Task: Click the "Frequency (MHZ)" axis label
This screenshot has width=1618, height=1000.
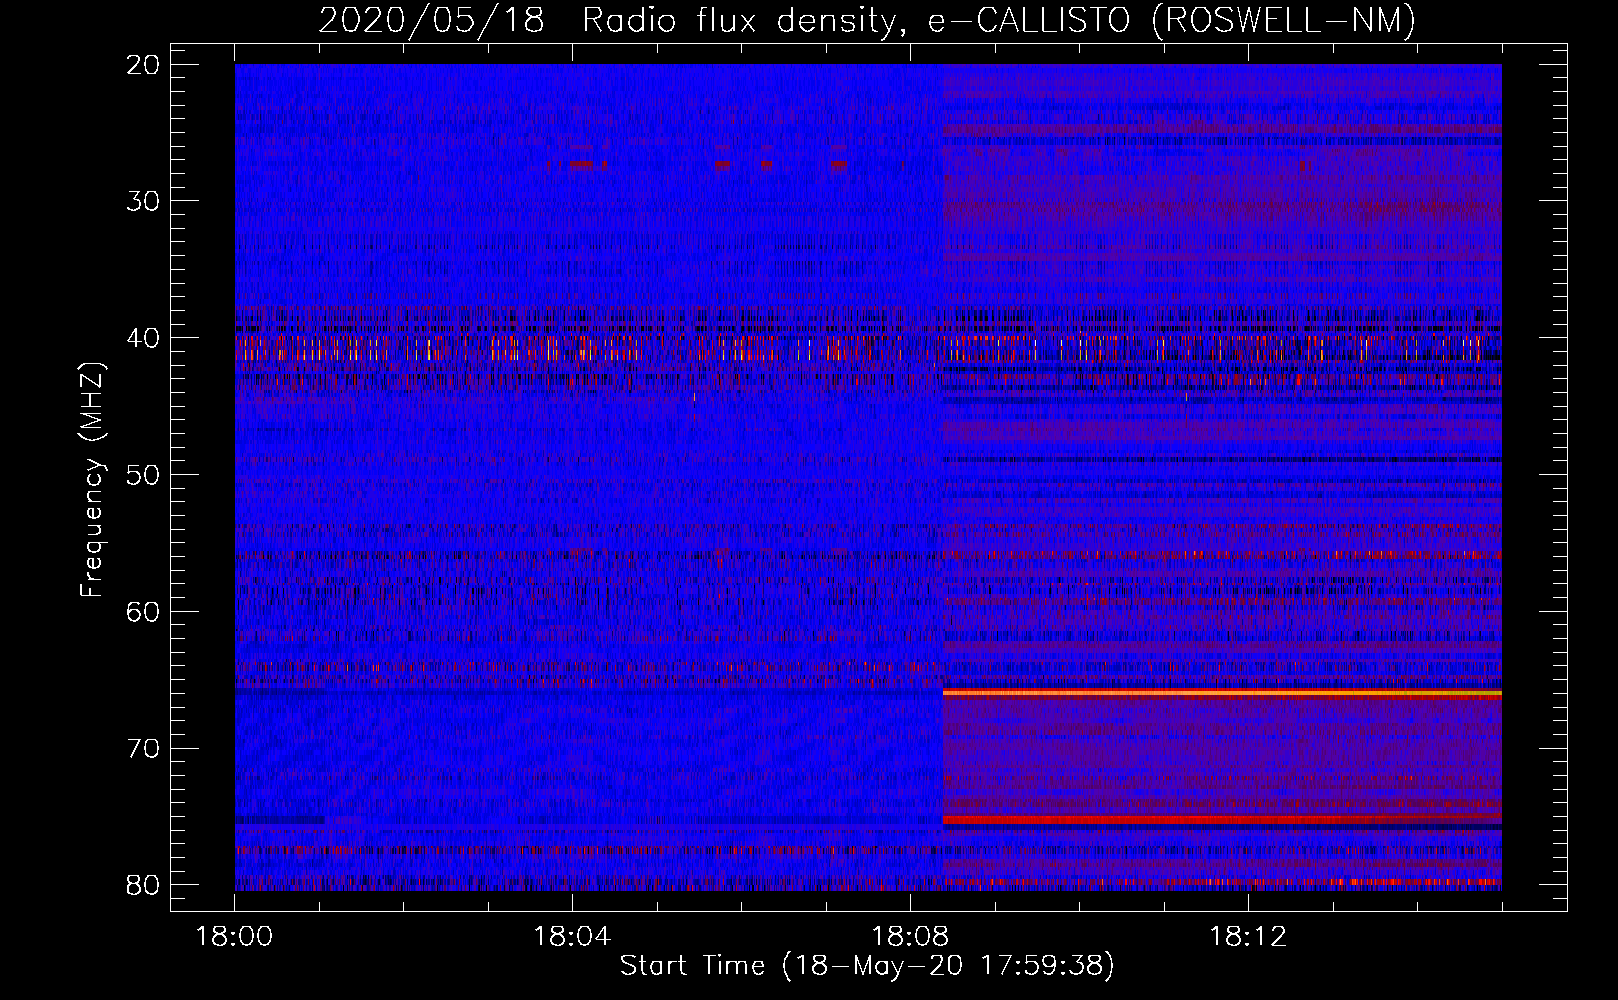Action: [91, 480]
